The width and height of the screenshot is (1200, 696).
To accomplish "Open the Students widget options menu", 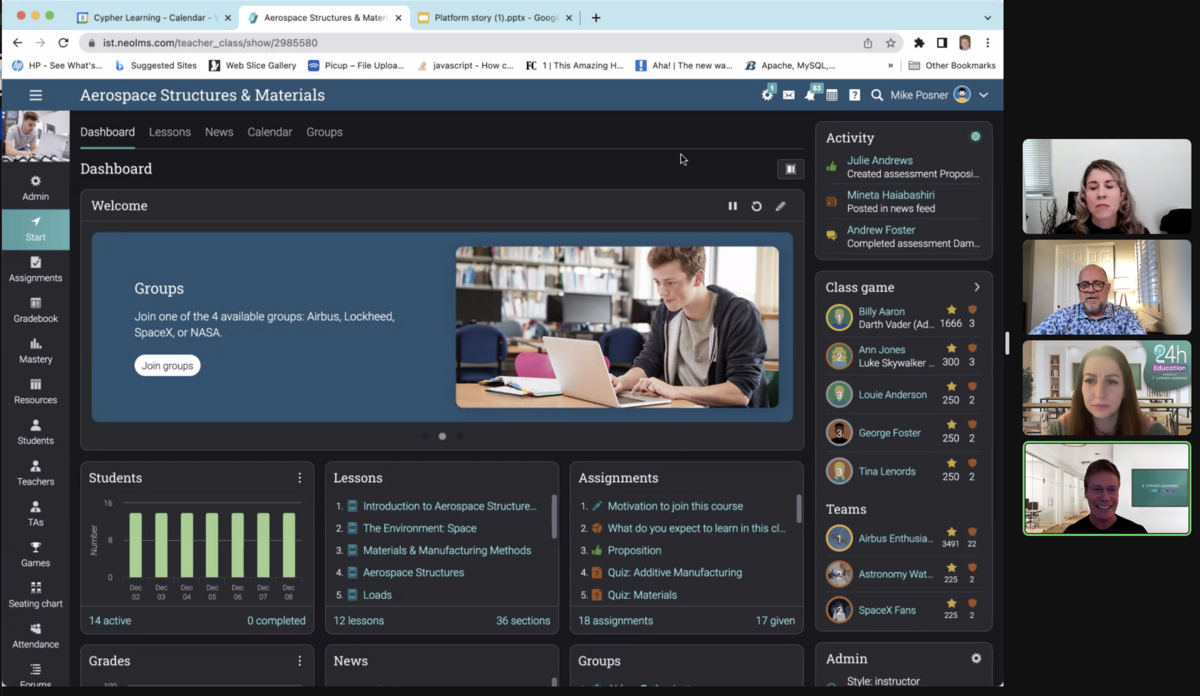I will click(299, 478).
